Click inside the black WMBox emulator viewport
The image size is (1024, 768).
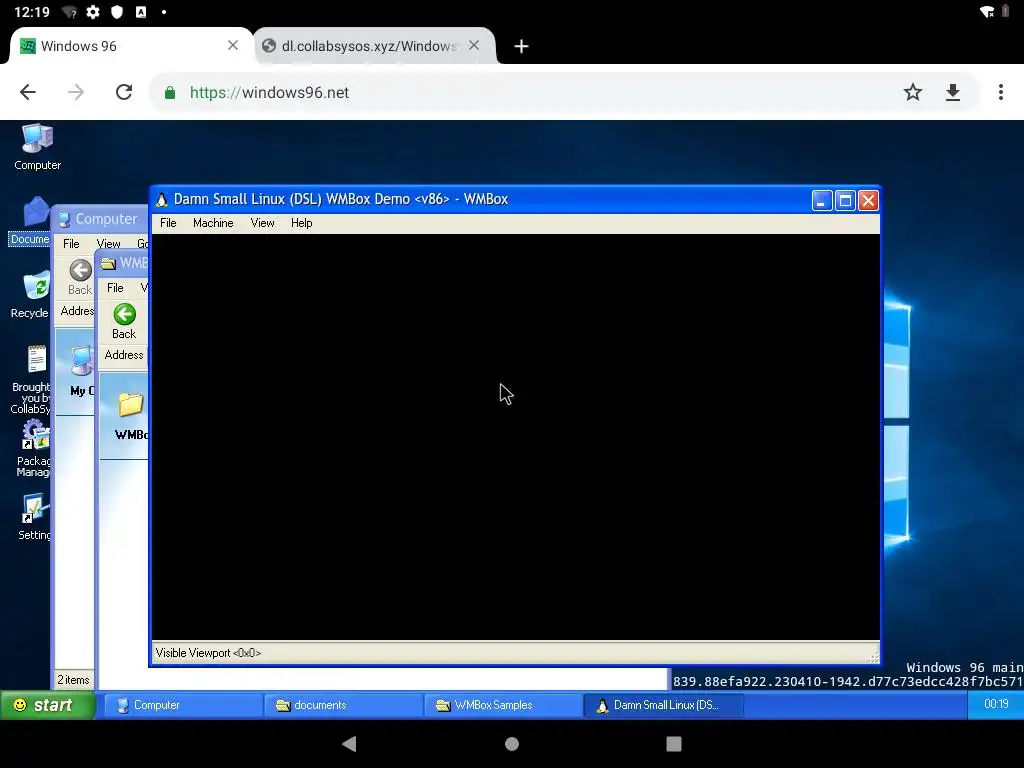[x=516, y=437]
